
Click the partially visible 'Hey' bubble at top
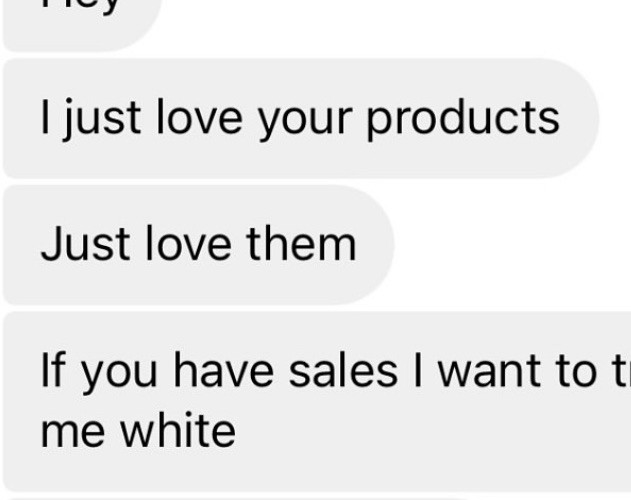(82, 24)
